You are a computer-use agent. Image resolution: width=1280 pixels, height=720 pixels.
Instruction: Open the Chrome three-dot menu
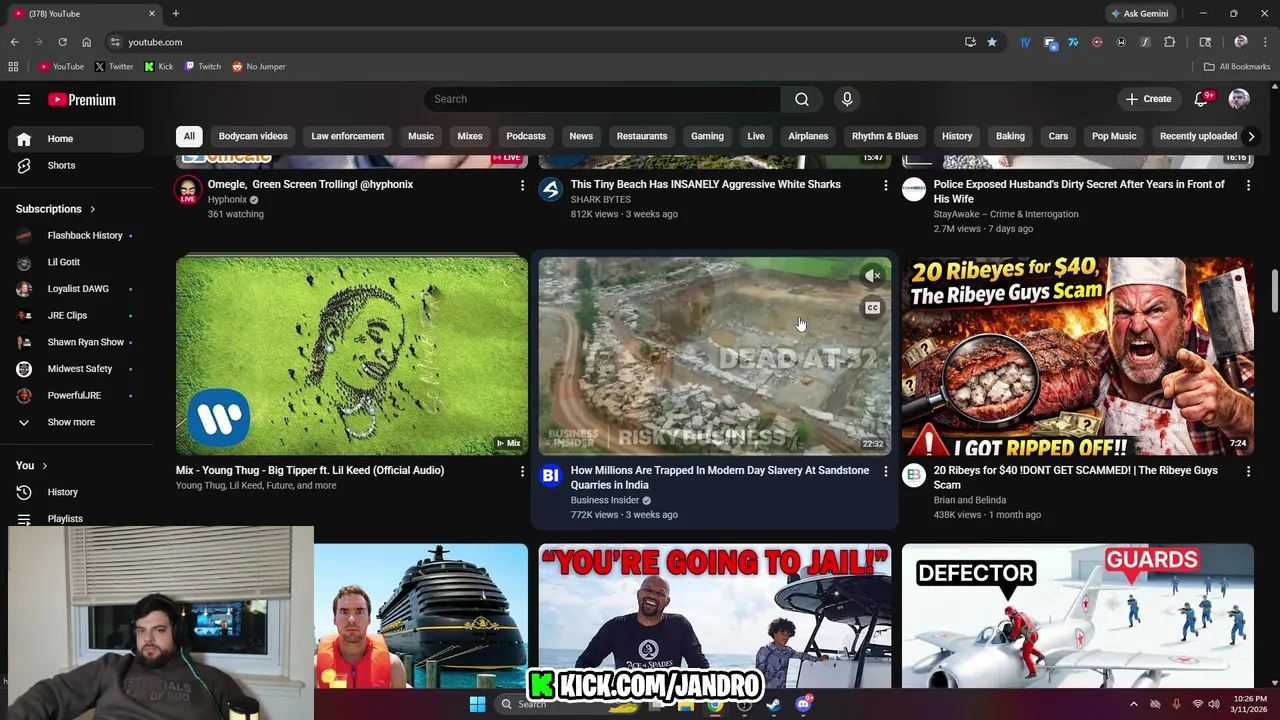click(x=1263, y=42)
